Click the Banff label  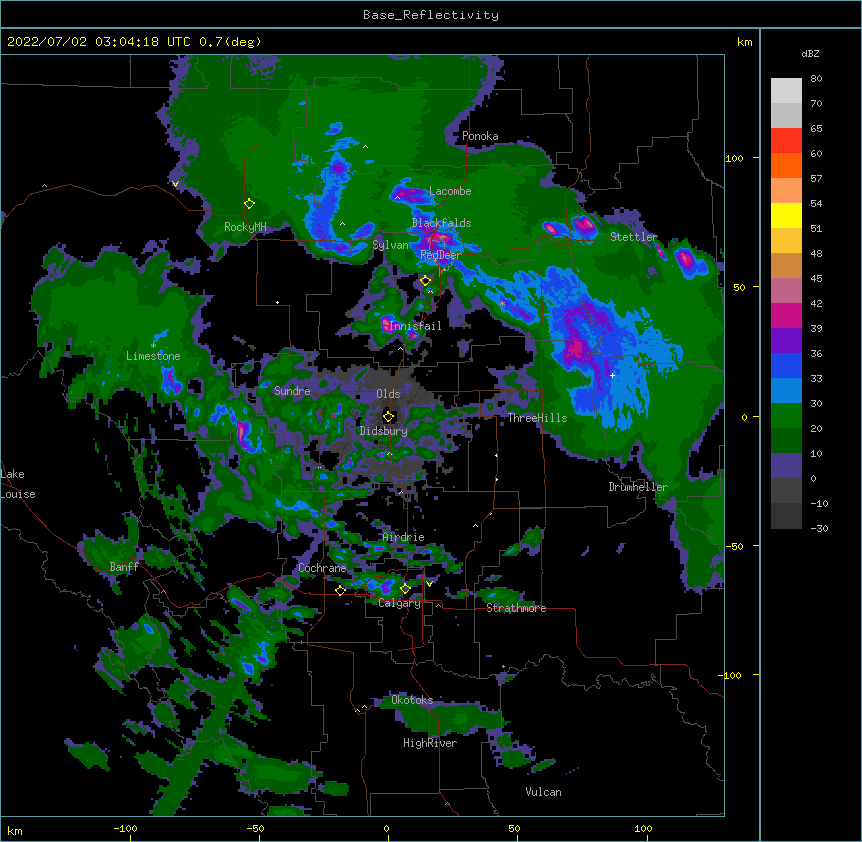124,567
